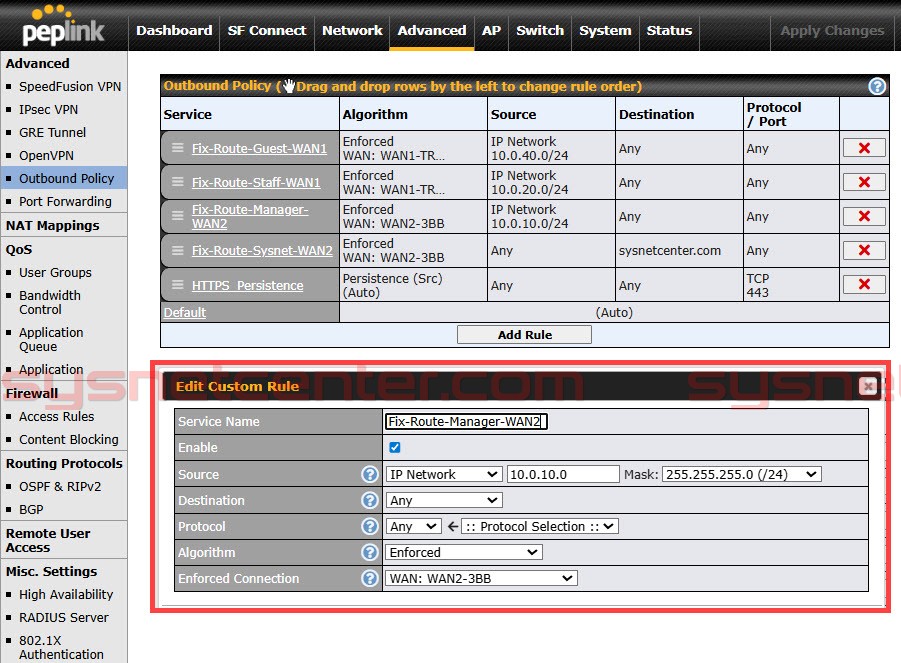This screenshot has height=663, width=901.
Task: Toggle the Enable checkbox
Action: [395, 448]
